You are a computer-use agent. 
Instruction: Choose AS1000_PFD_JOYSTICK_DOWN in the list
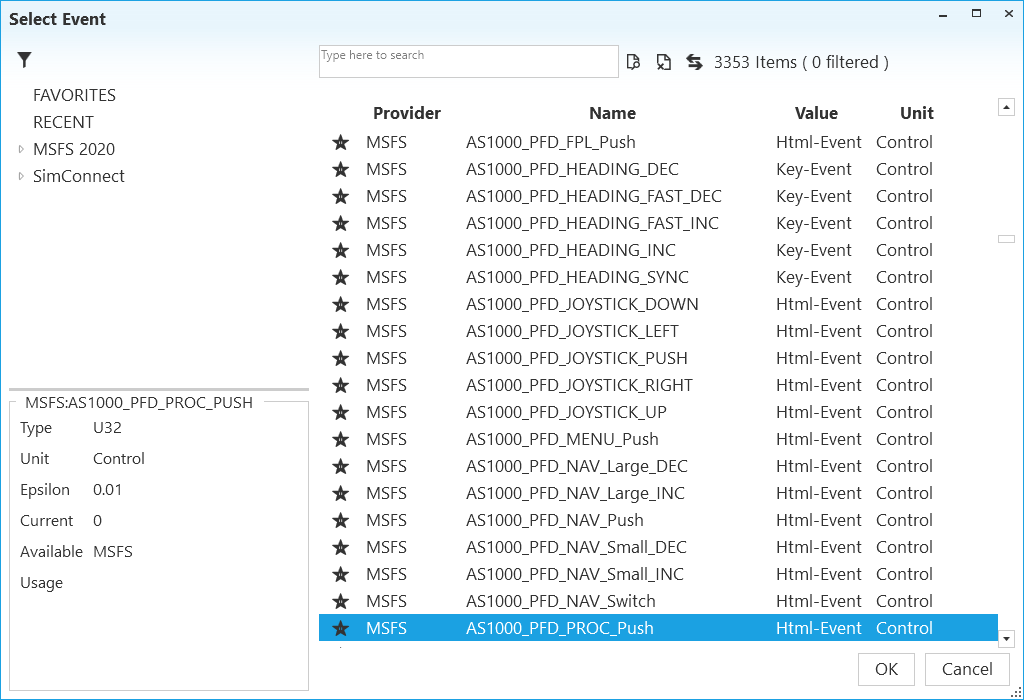(582, 304)
